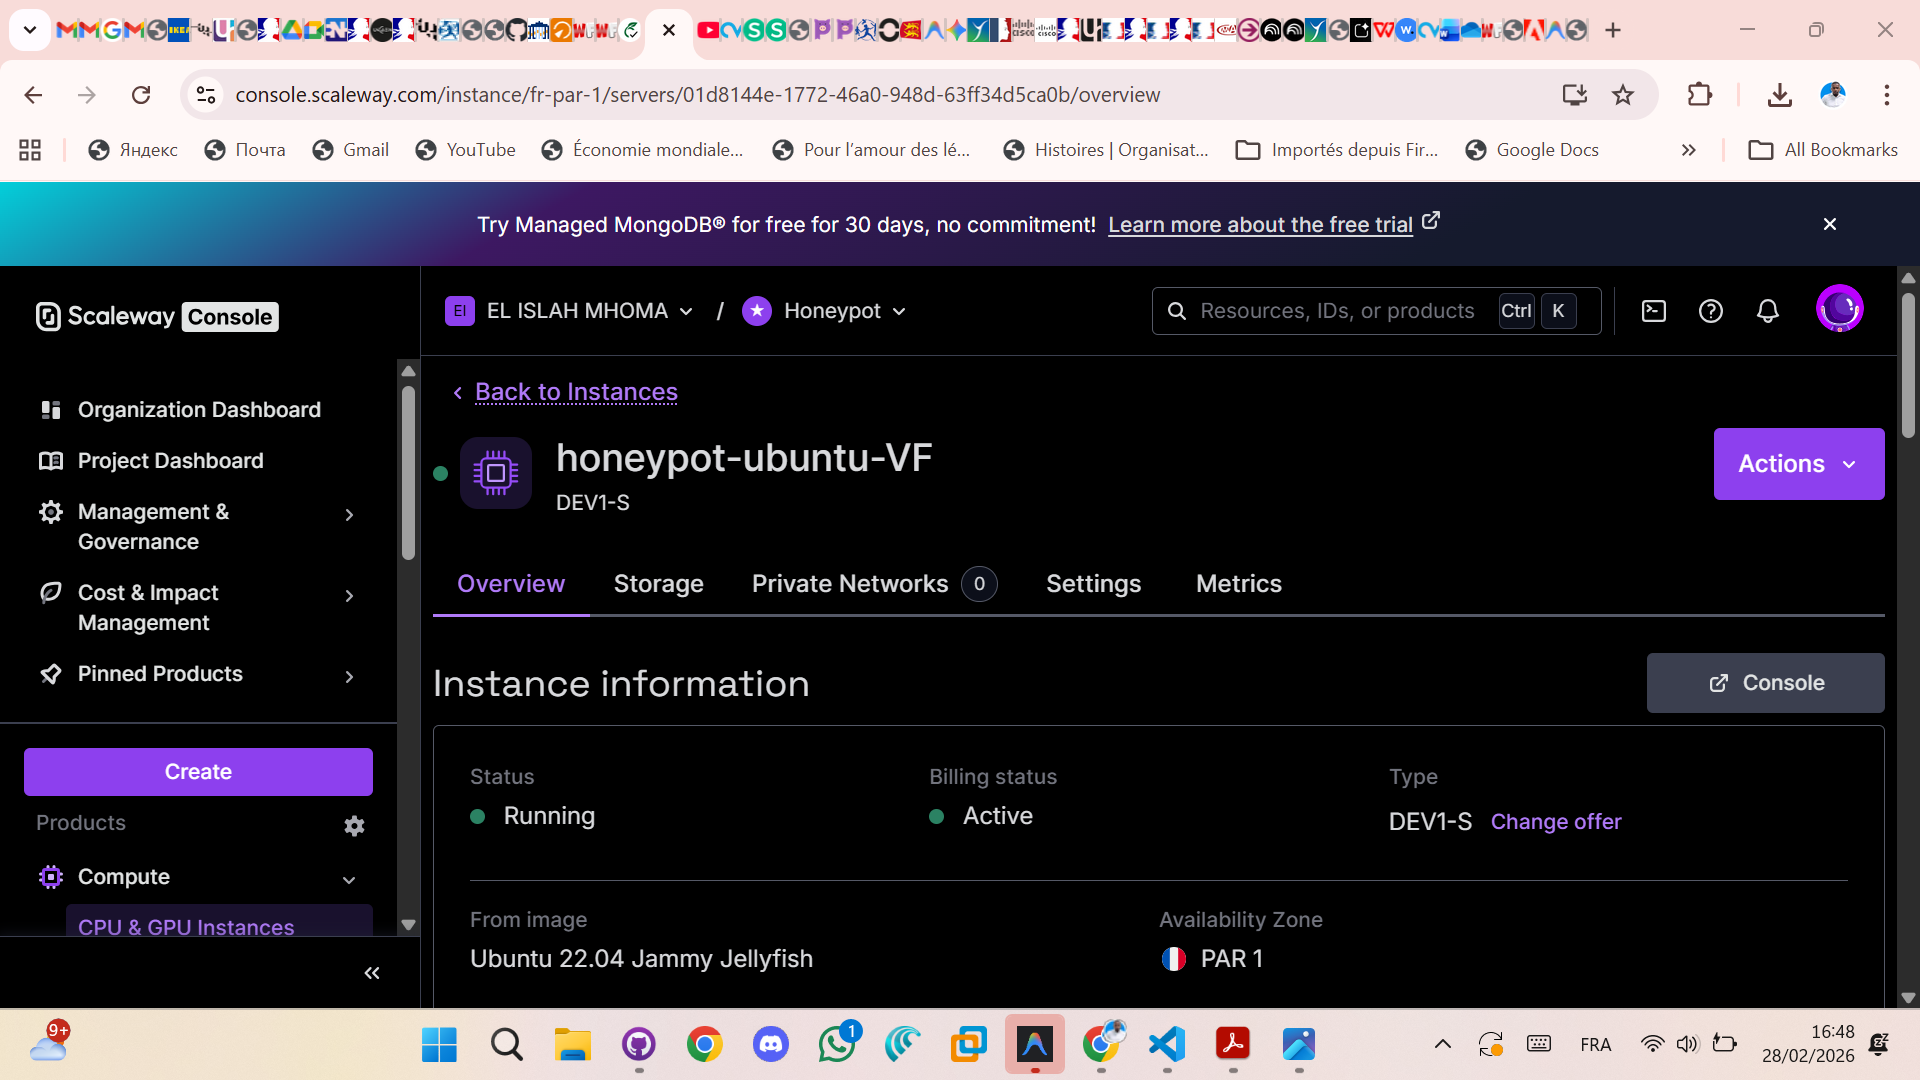The width and height of the screenshot is (1920, 1080).
Task: View notifications via the bell icon
Action: (x=1768, y=311)
